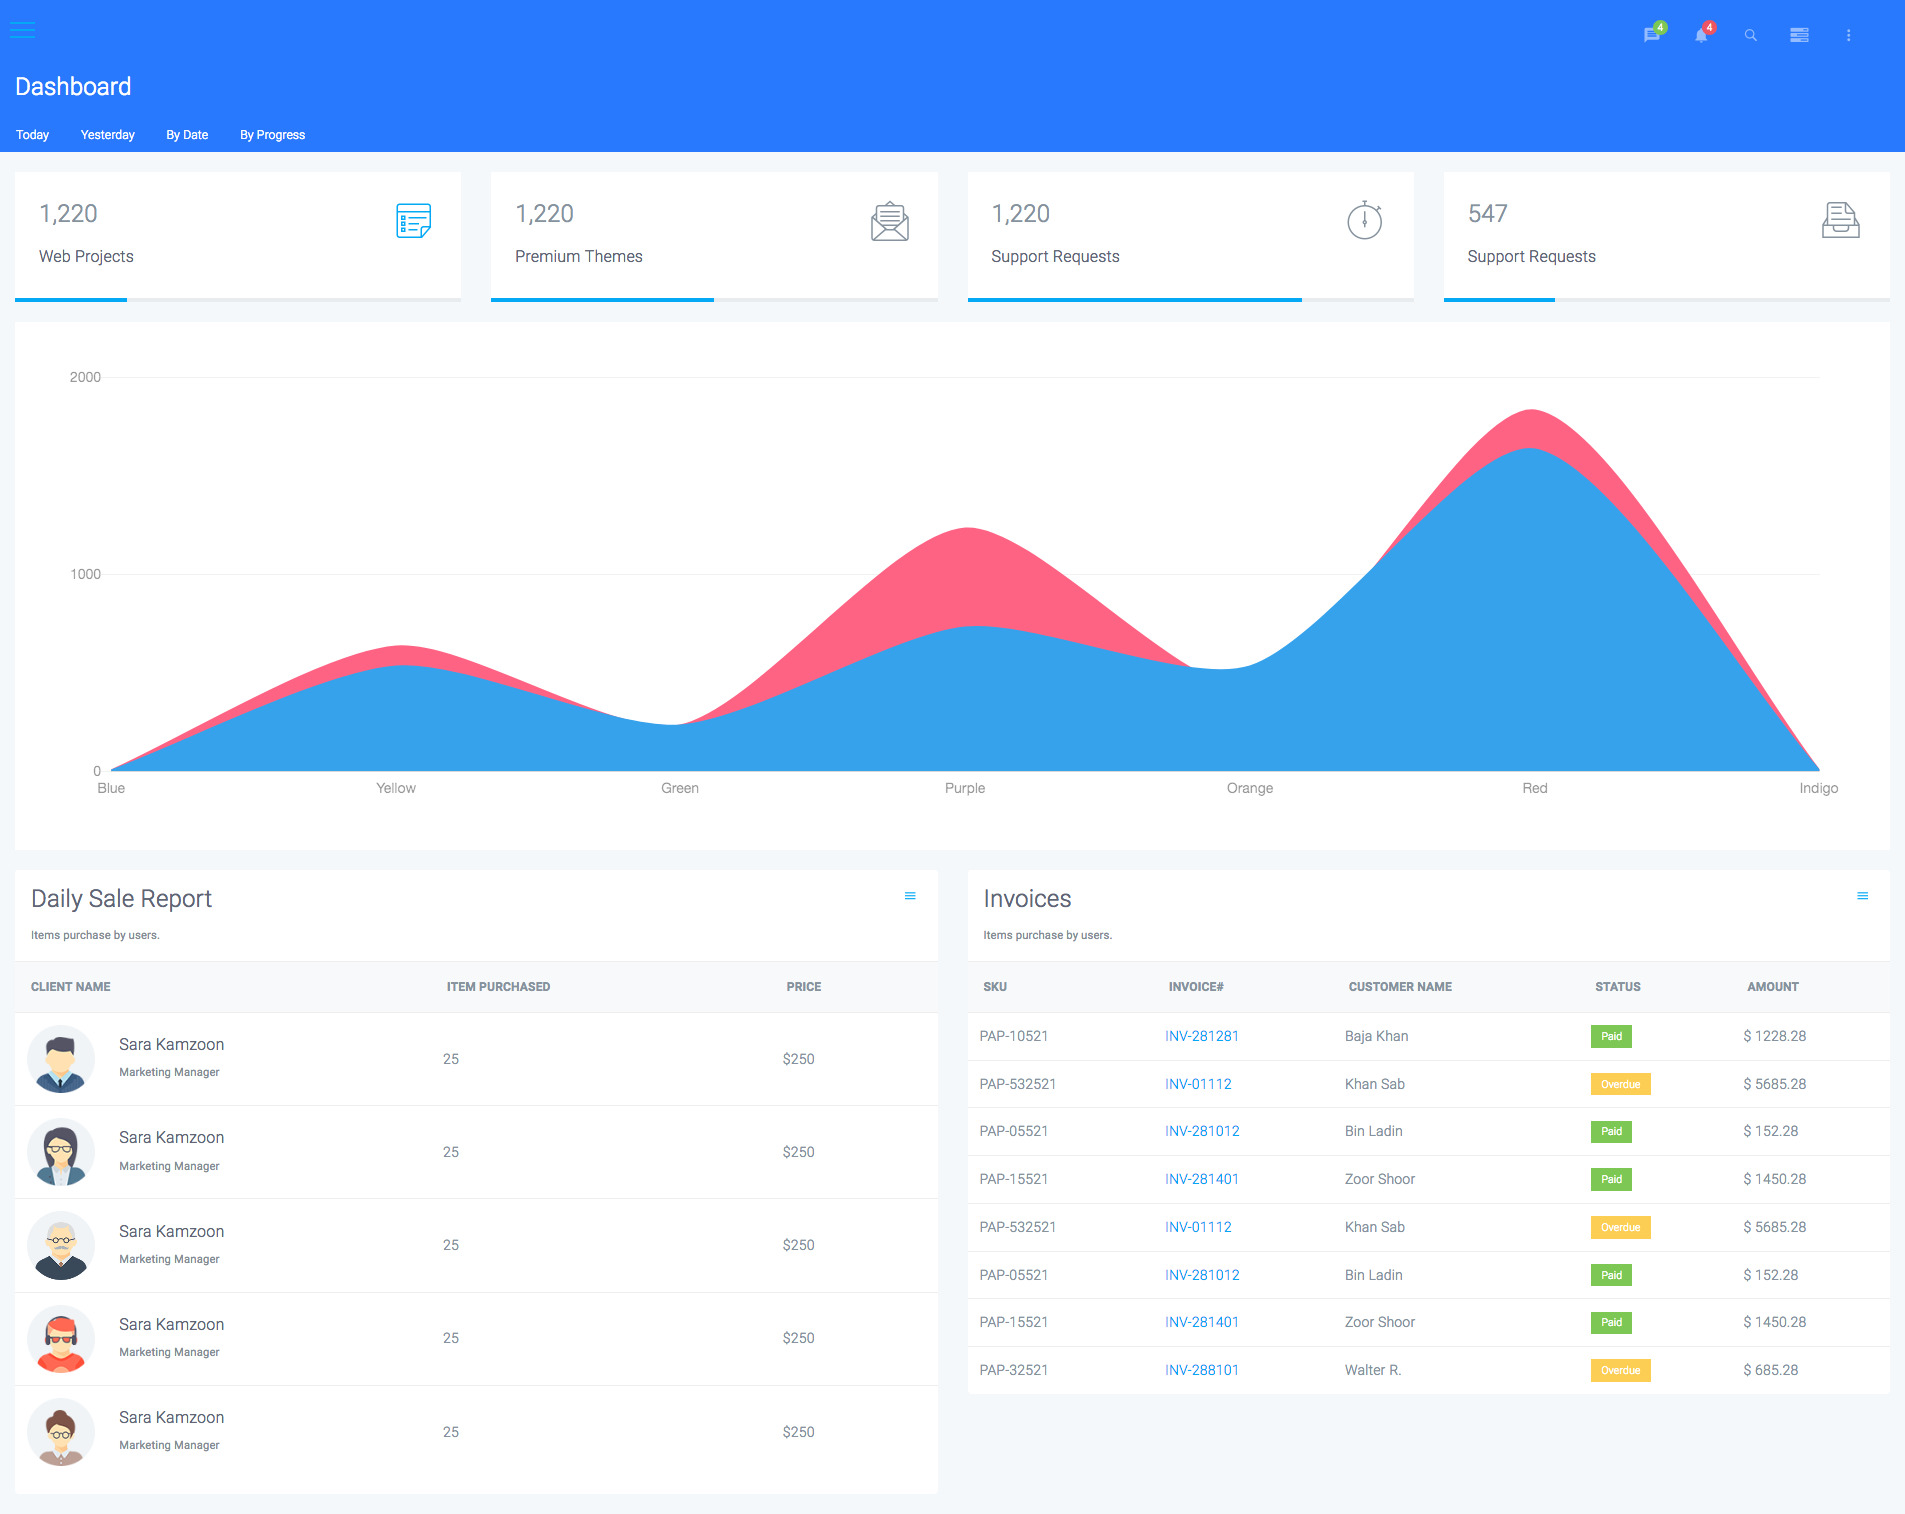
Task: Open invoice link INV-288101
Action: (x=1202, y=1370)
